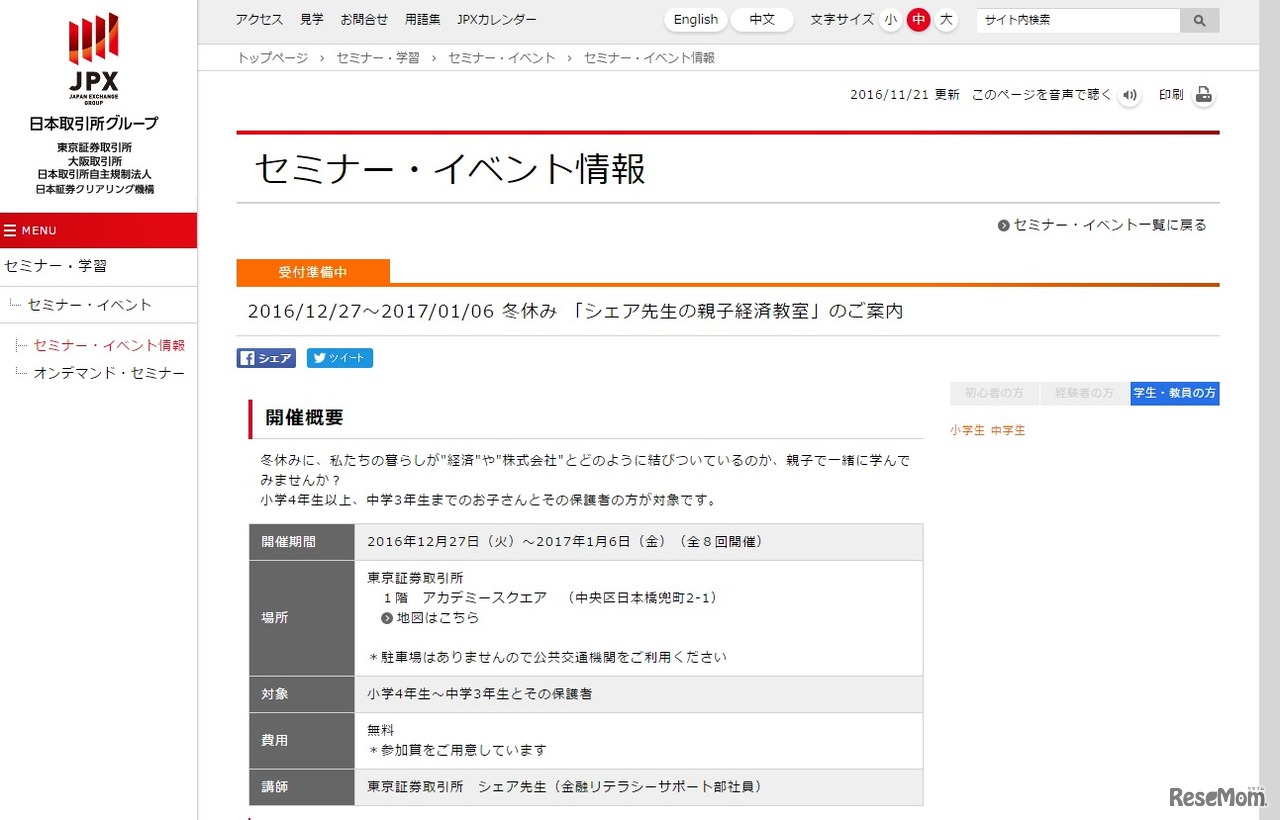Click the JPX logo
Screen dimensions: 1280x820
[93, 59]
